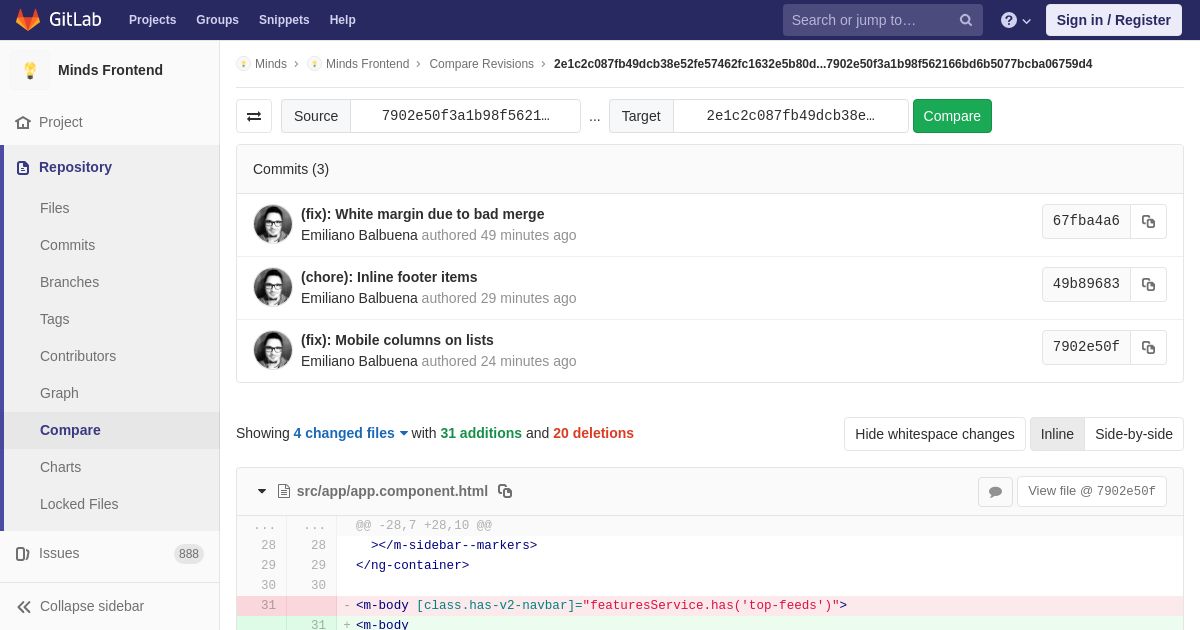Open Locked Files in sidebar
Screen dimensions: 1200x630
(x=79, y=504)
